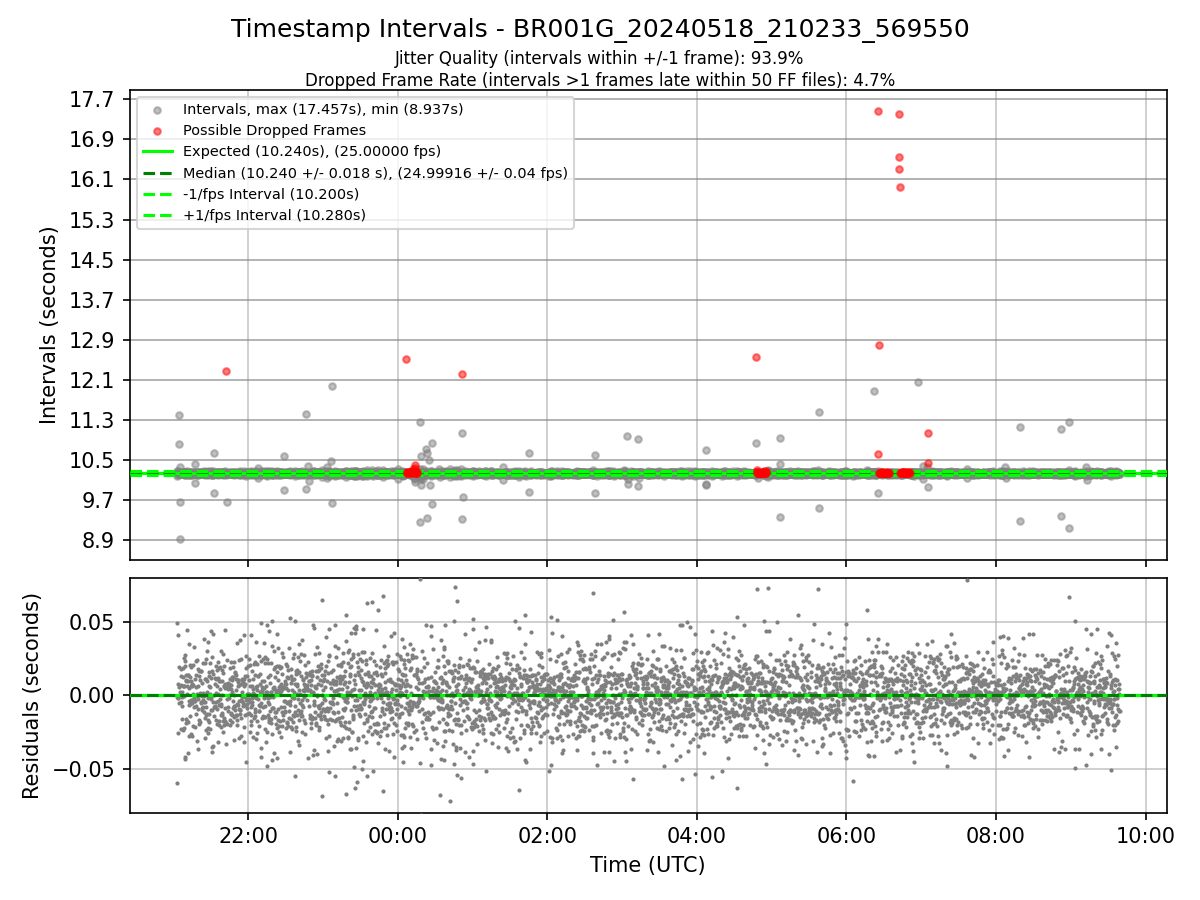Click legend entry 'Possible Dropped Frames'
This screenshot has height=900, width=1200.
click(x=274, y=130)
